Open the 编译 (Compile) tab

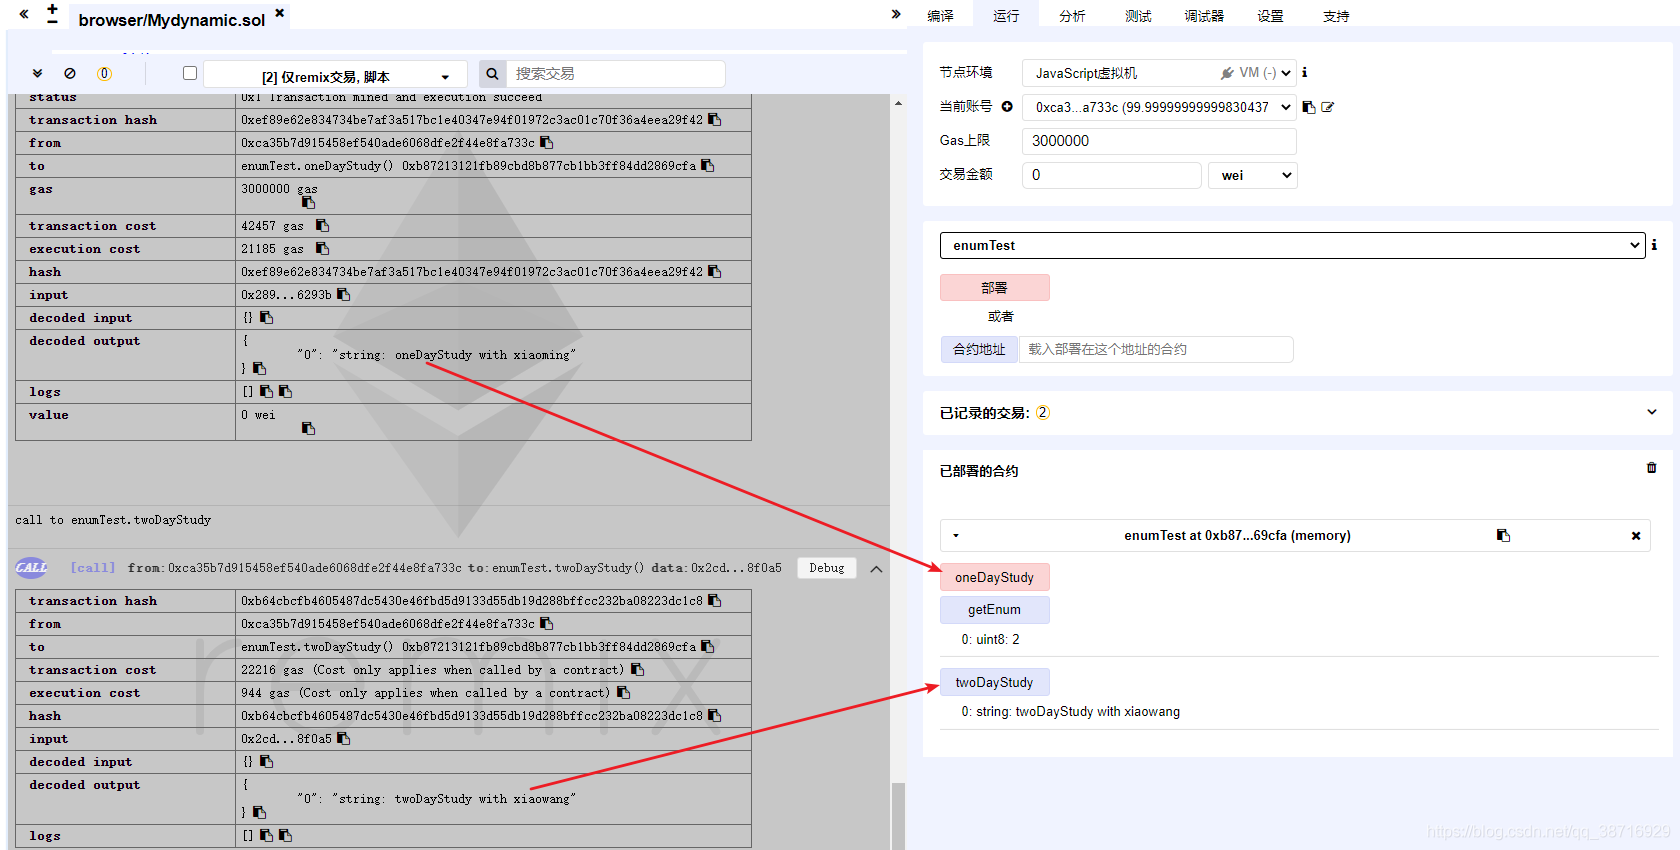(941, 16)
